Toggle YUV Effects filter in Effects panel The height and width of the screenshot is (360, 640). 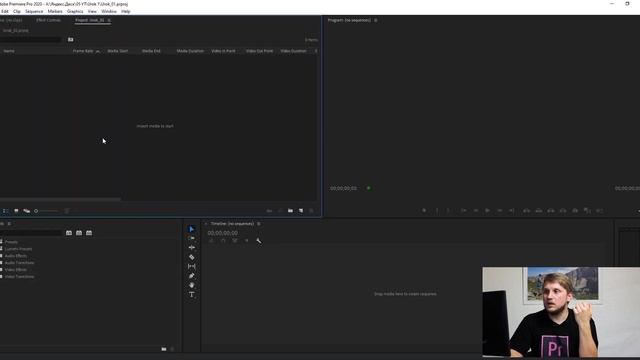tap(89, 233)
